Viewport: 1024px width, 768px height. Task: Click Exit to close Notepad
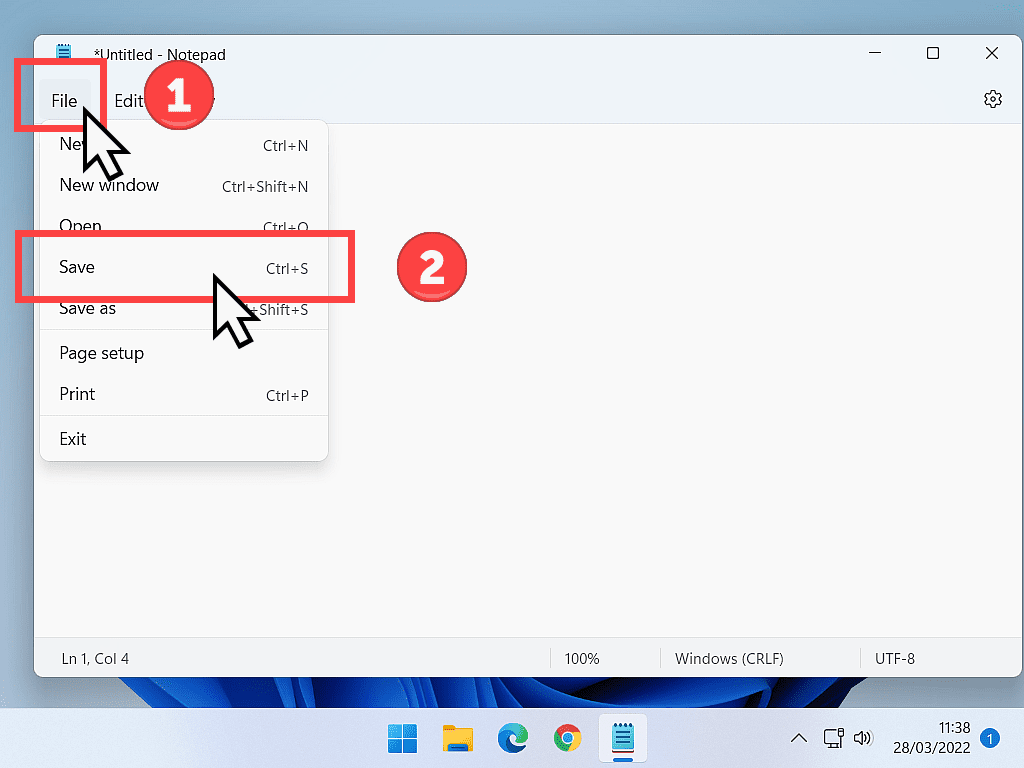click(x=184, y=439)
